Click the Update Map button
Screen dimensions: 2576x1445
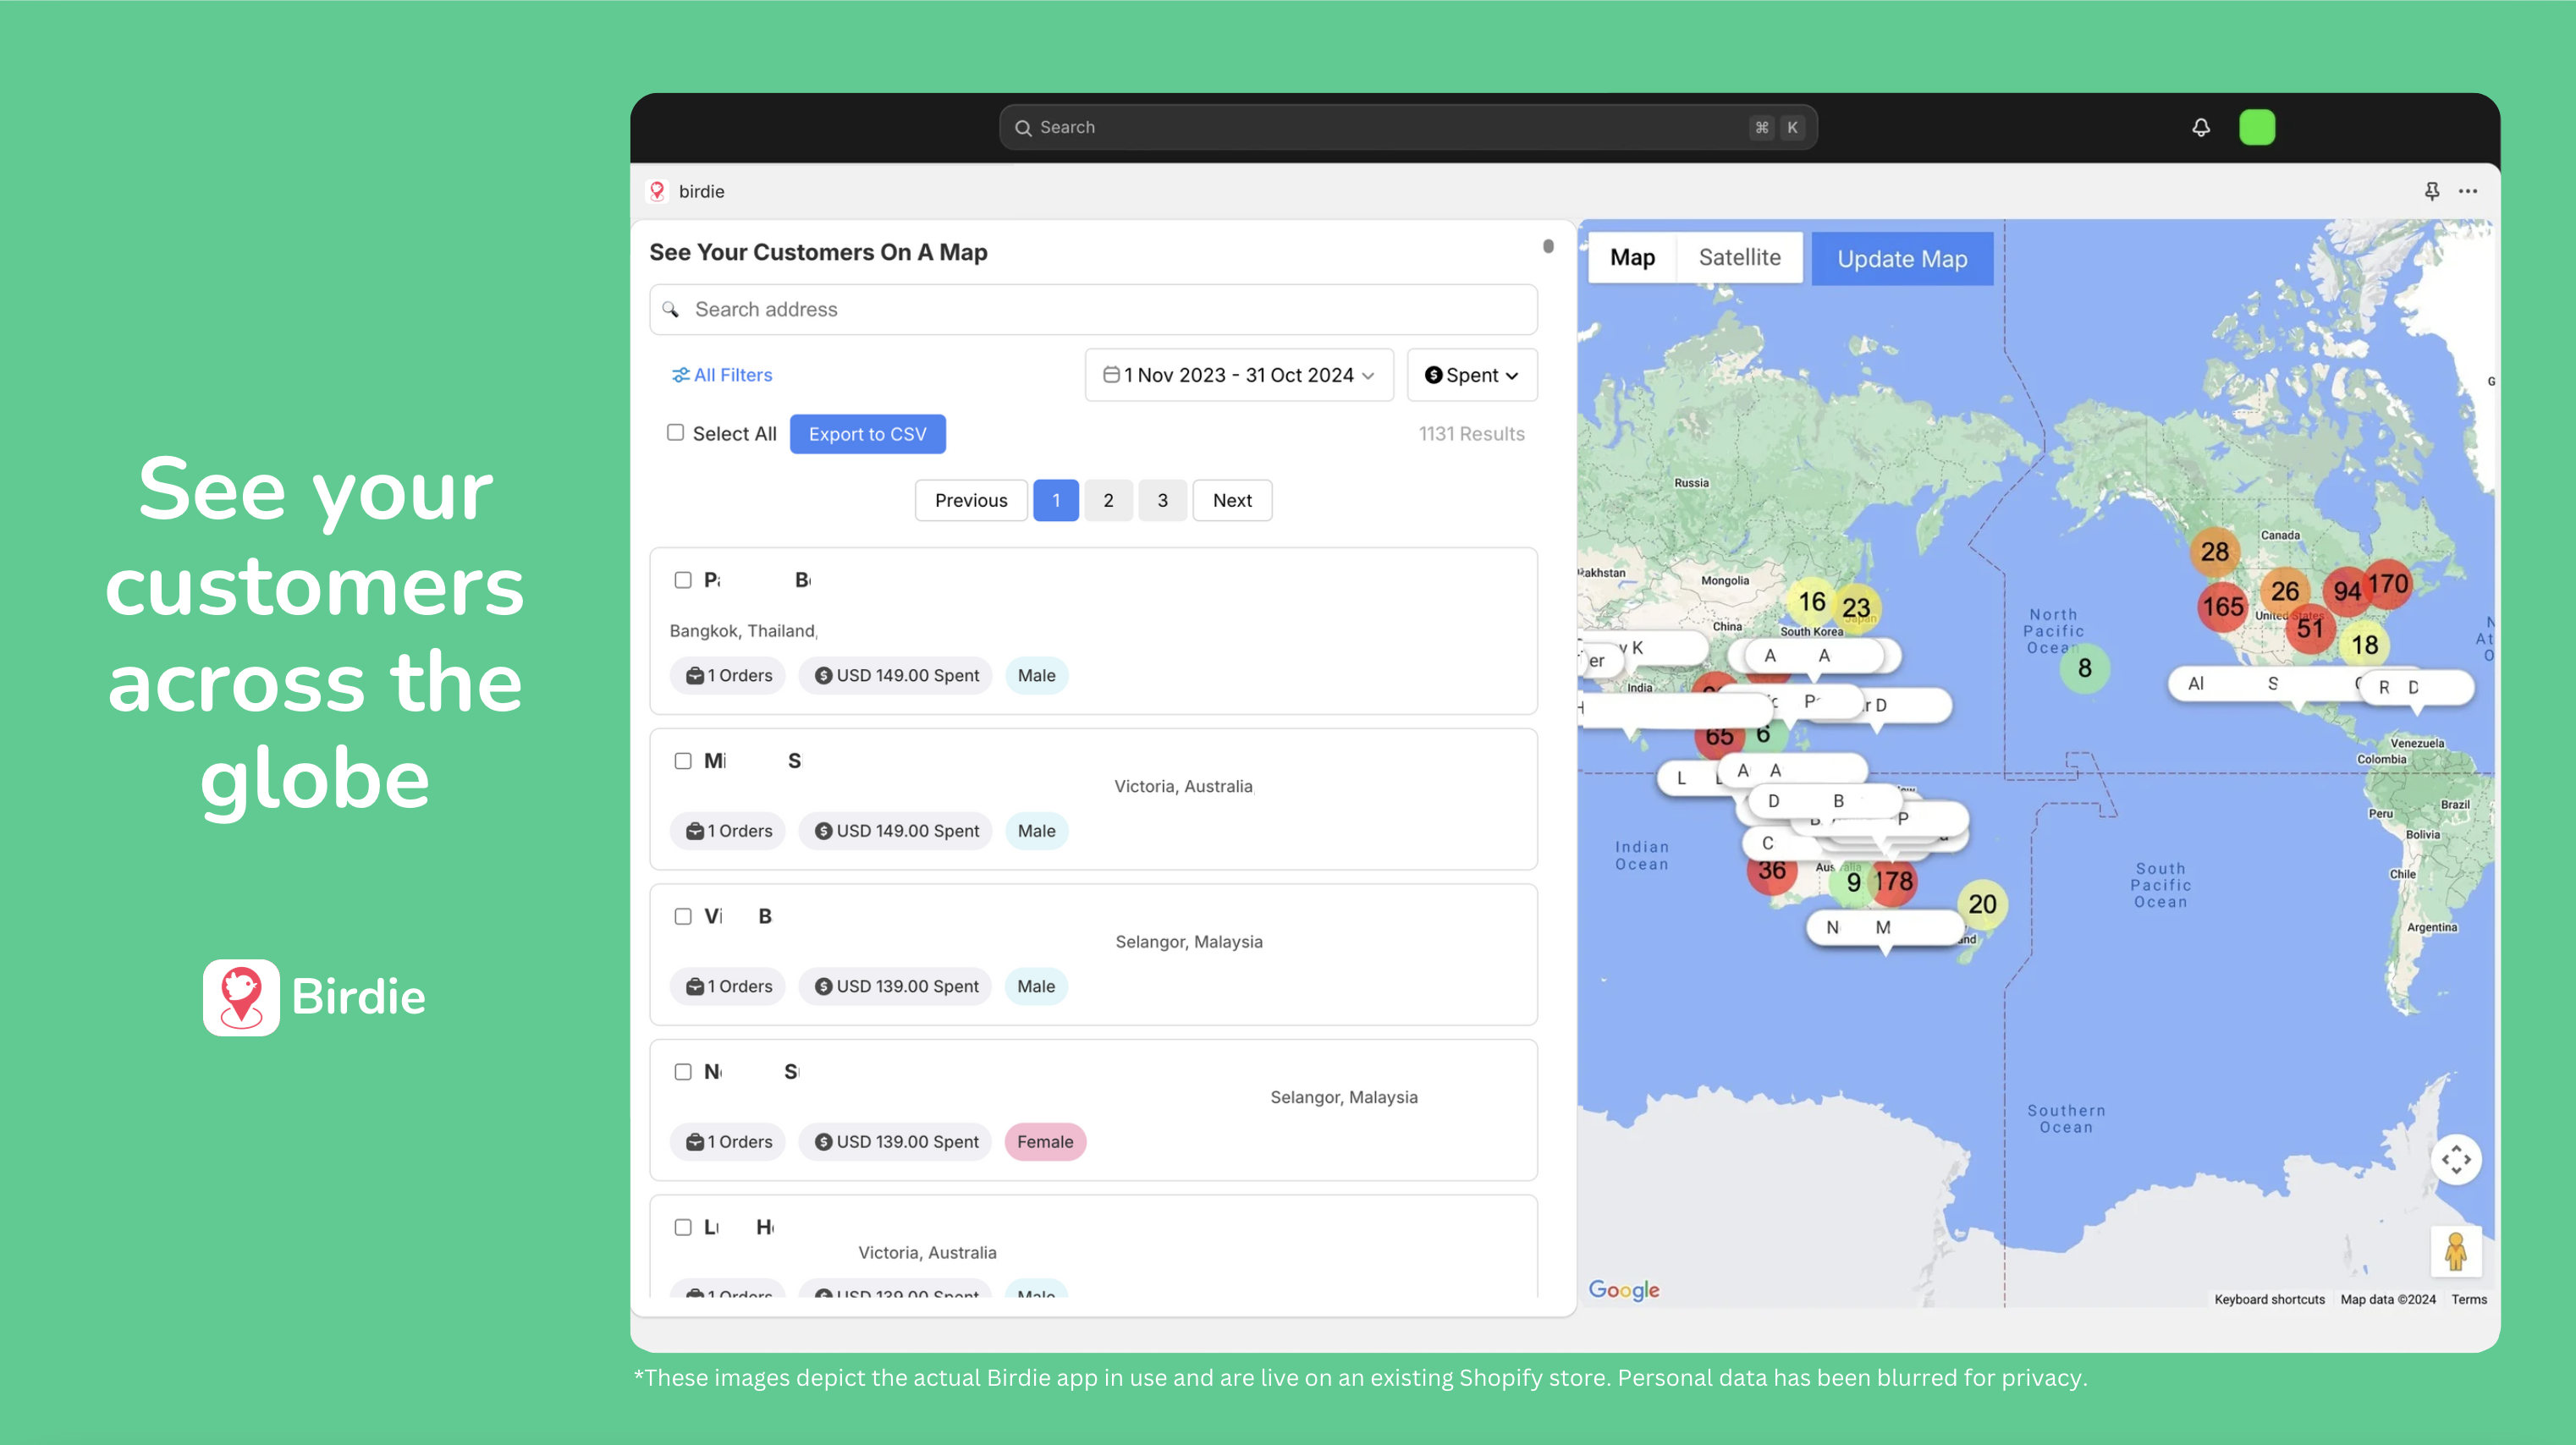click(x=1902, y=259)
